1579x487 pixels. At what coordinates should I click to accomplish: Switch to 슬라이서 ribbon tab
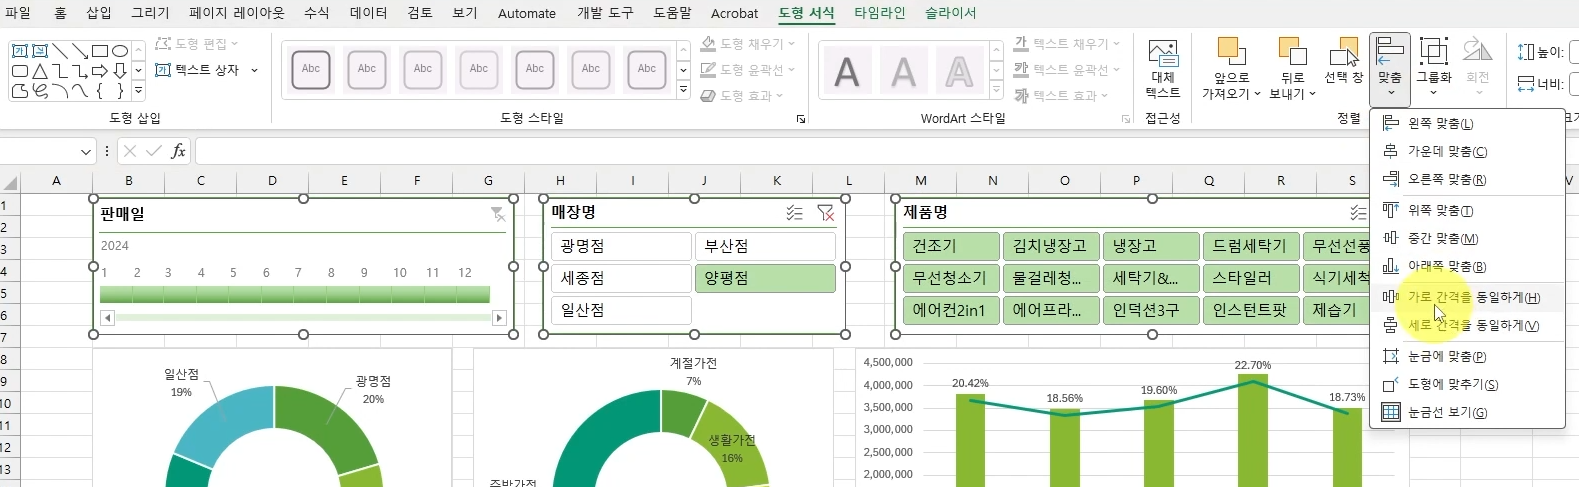tap(950, 13)
